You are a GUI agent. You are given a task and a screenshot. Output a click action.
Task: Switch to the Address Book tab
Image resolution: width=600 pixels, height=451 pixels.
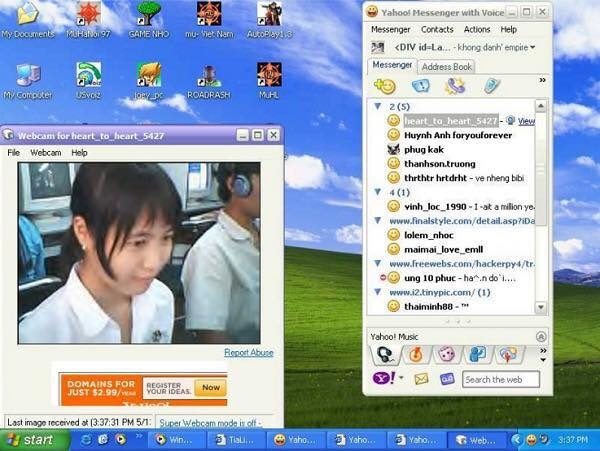click(446, 67)
